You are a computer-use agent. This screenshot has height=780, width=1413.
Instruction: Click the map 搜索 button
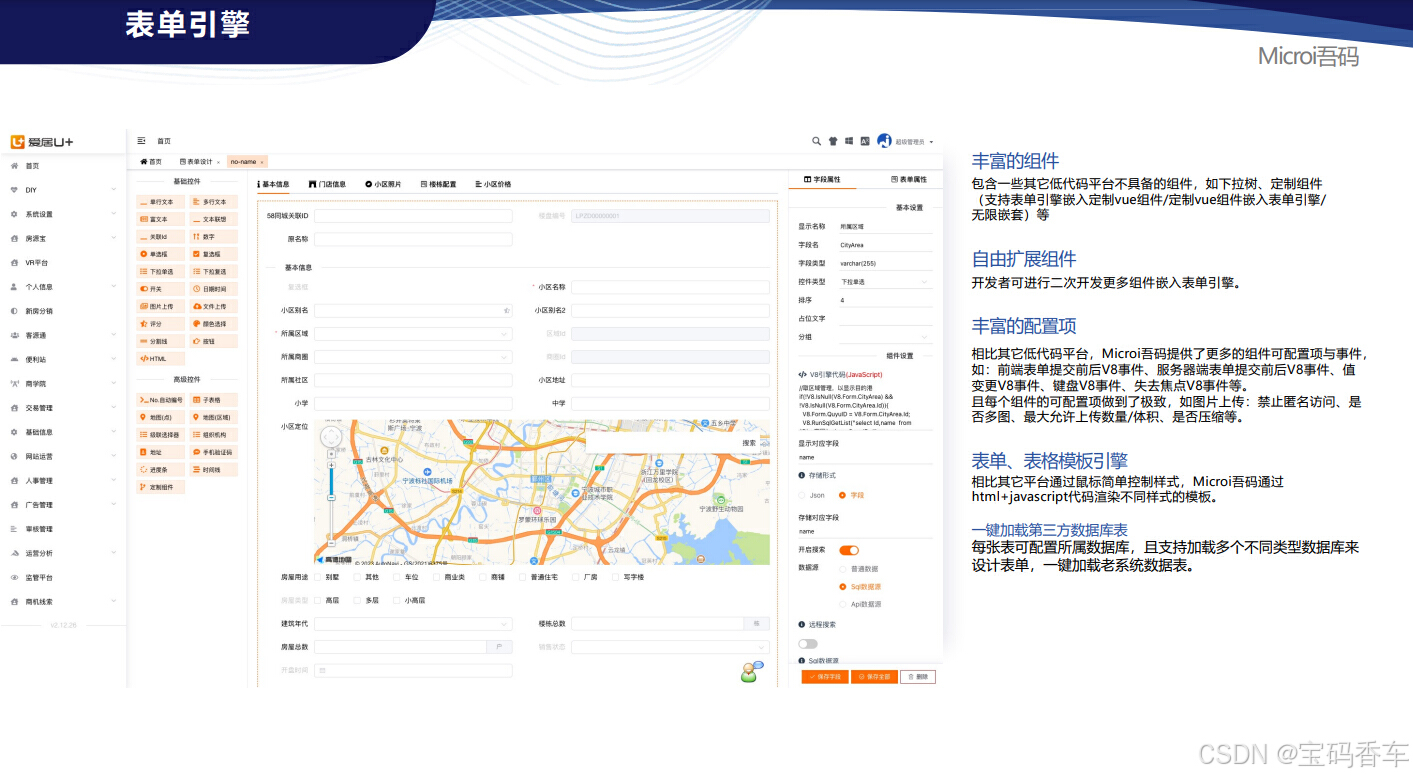click(x=749, y=442)
